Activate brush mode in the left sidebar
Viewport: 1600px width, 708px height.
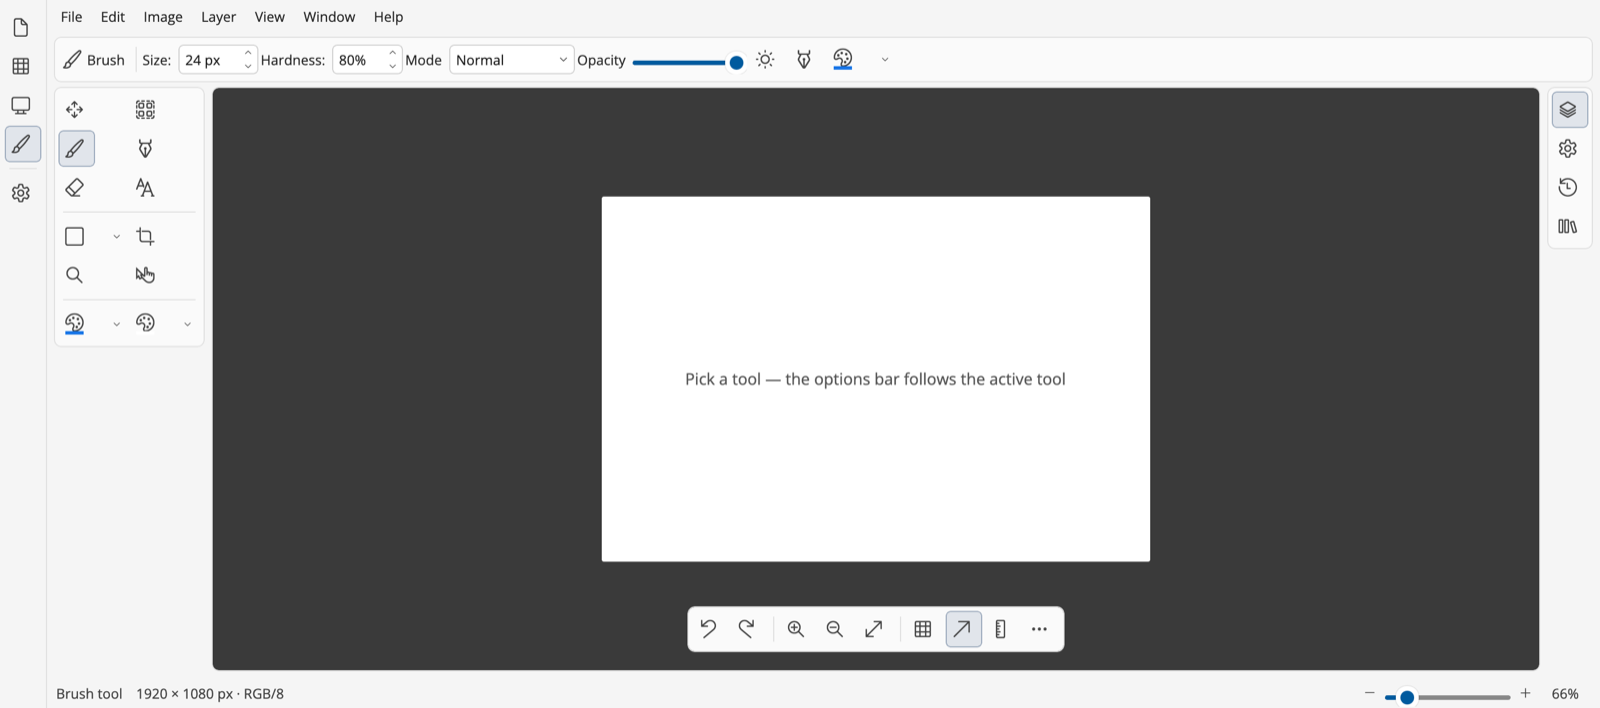click(x=22, y=144)
